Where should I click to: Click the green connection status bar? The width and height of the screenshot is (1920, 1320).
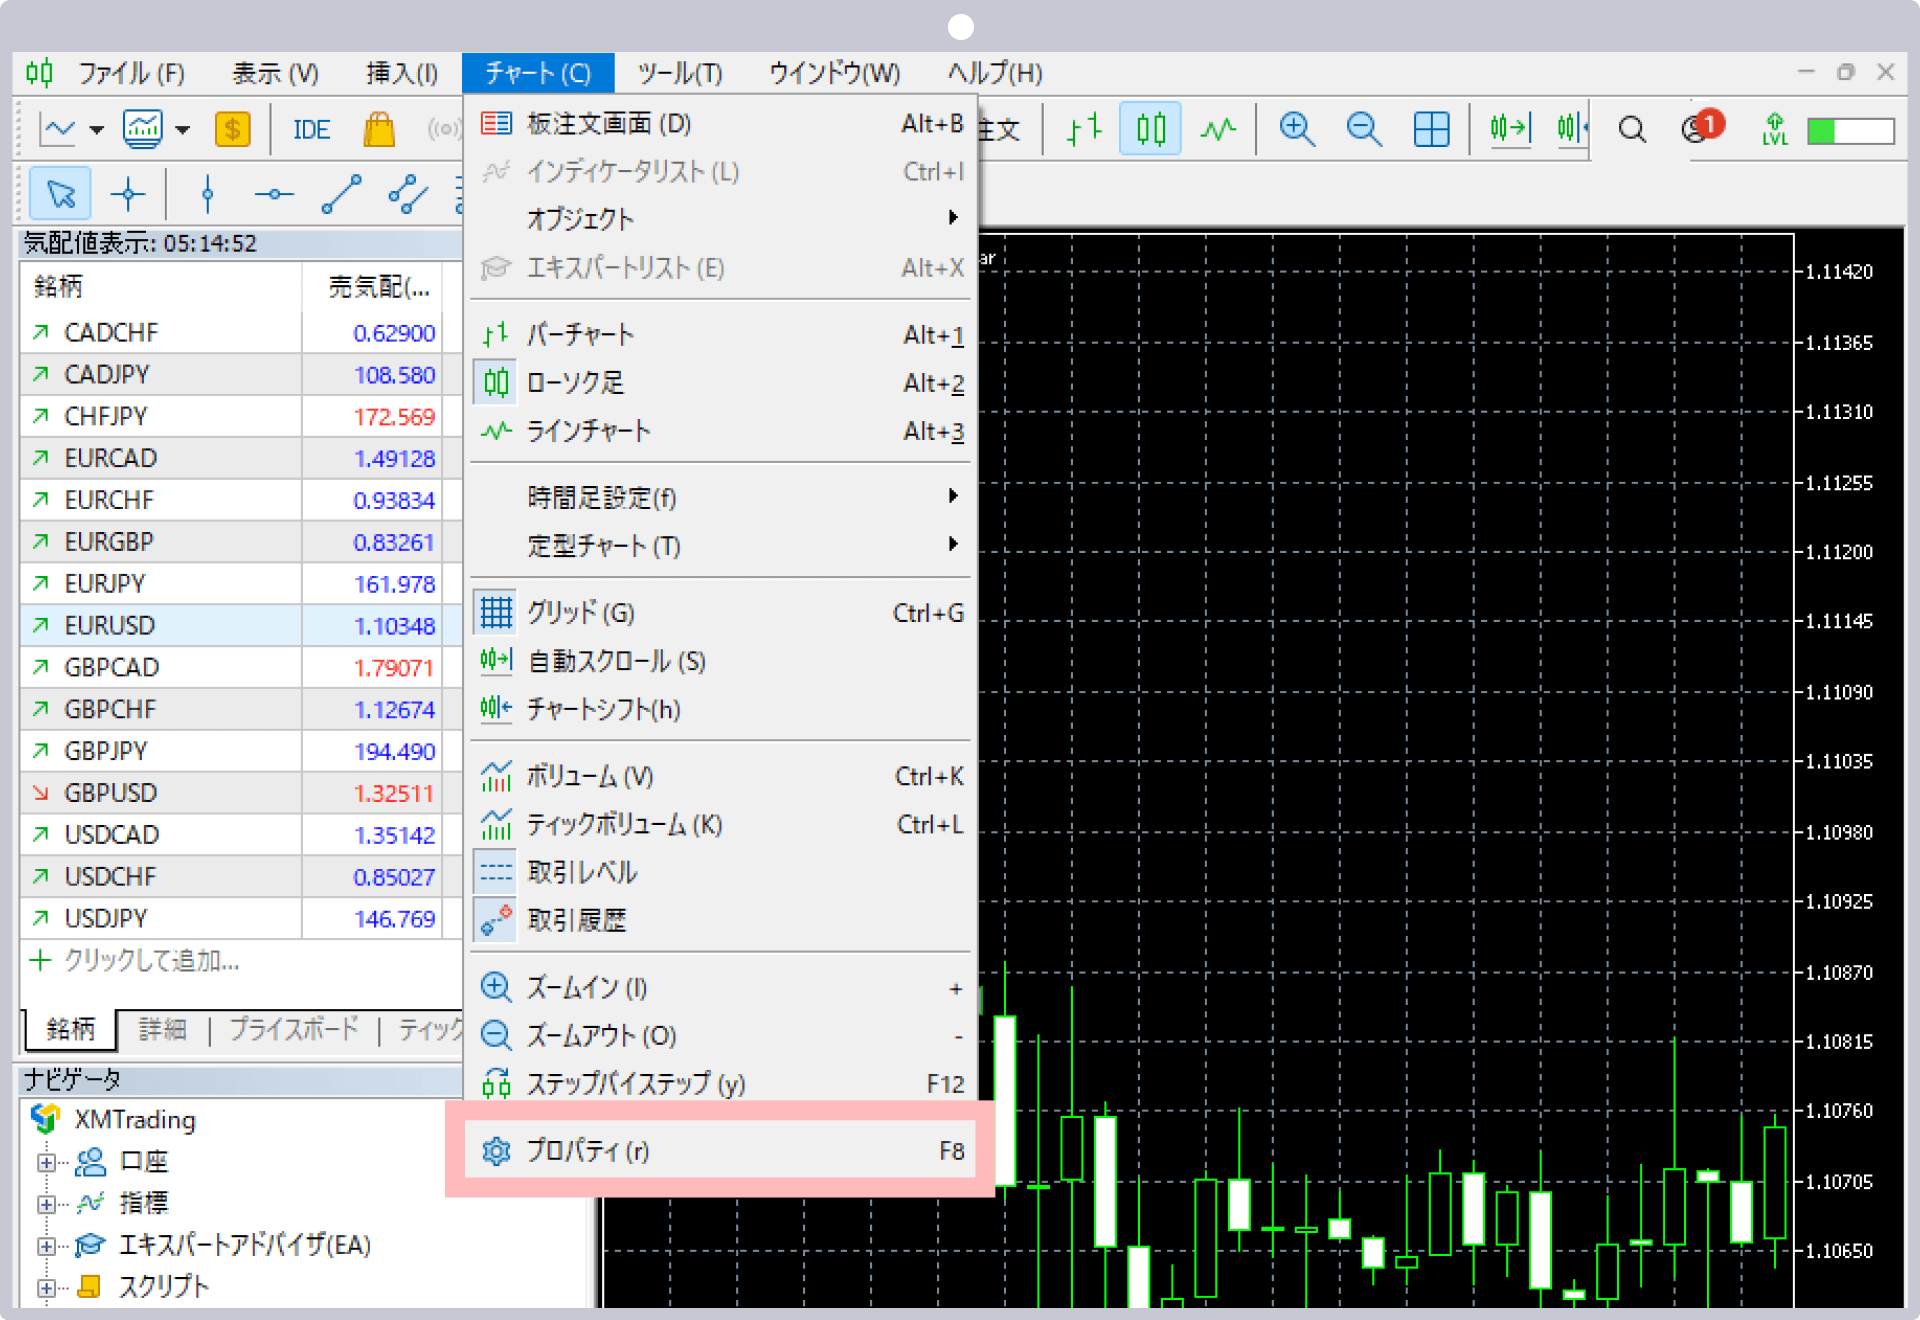[1850, 131]
